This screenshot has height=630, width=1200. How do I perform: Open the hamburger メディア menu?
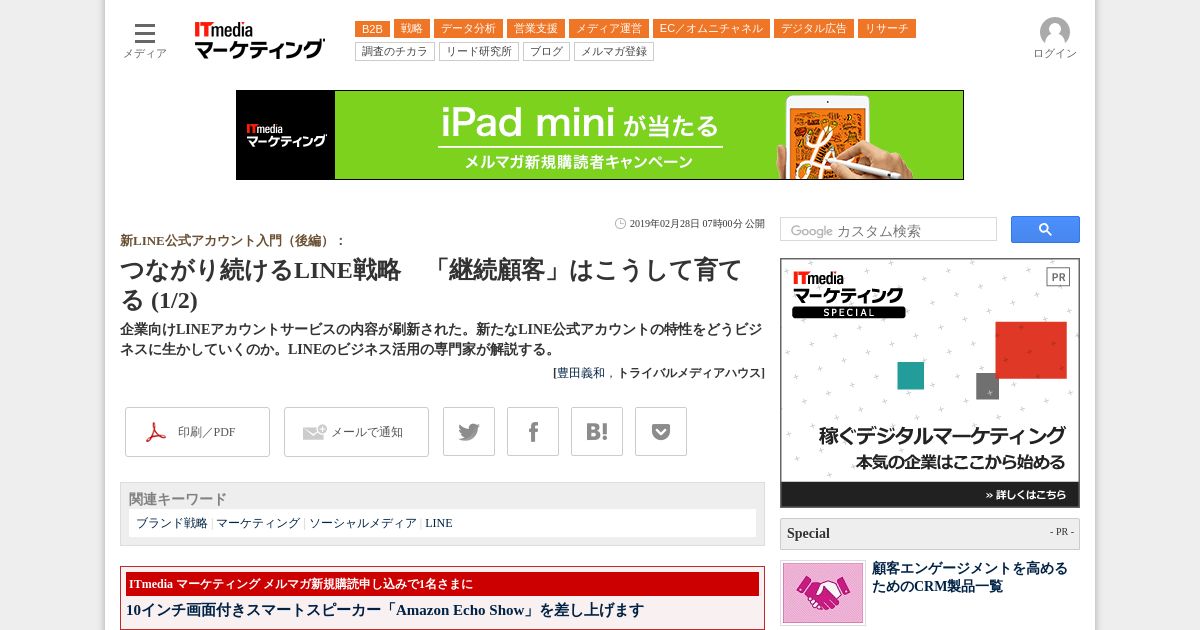coord(145,40)
